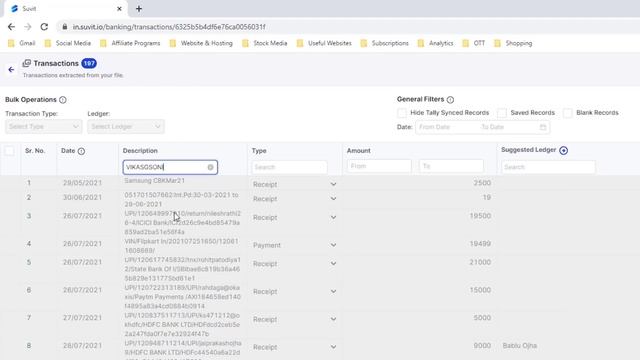The height and width of the screenshot is (360, 640).
Task: Click the Suggested Ledger search field
Action: 548,167
